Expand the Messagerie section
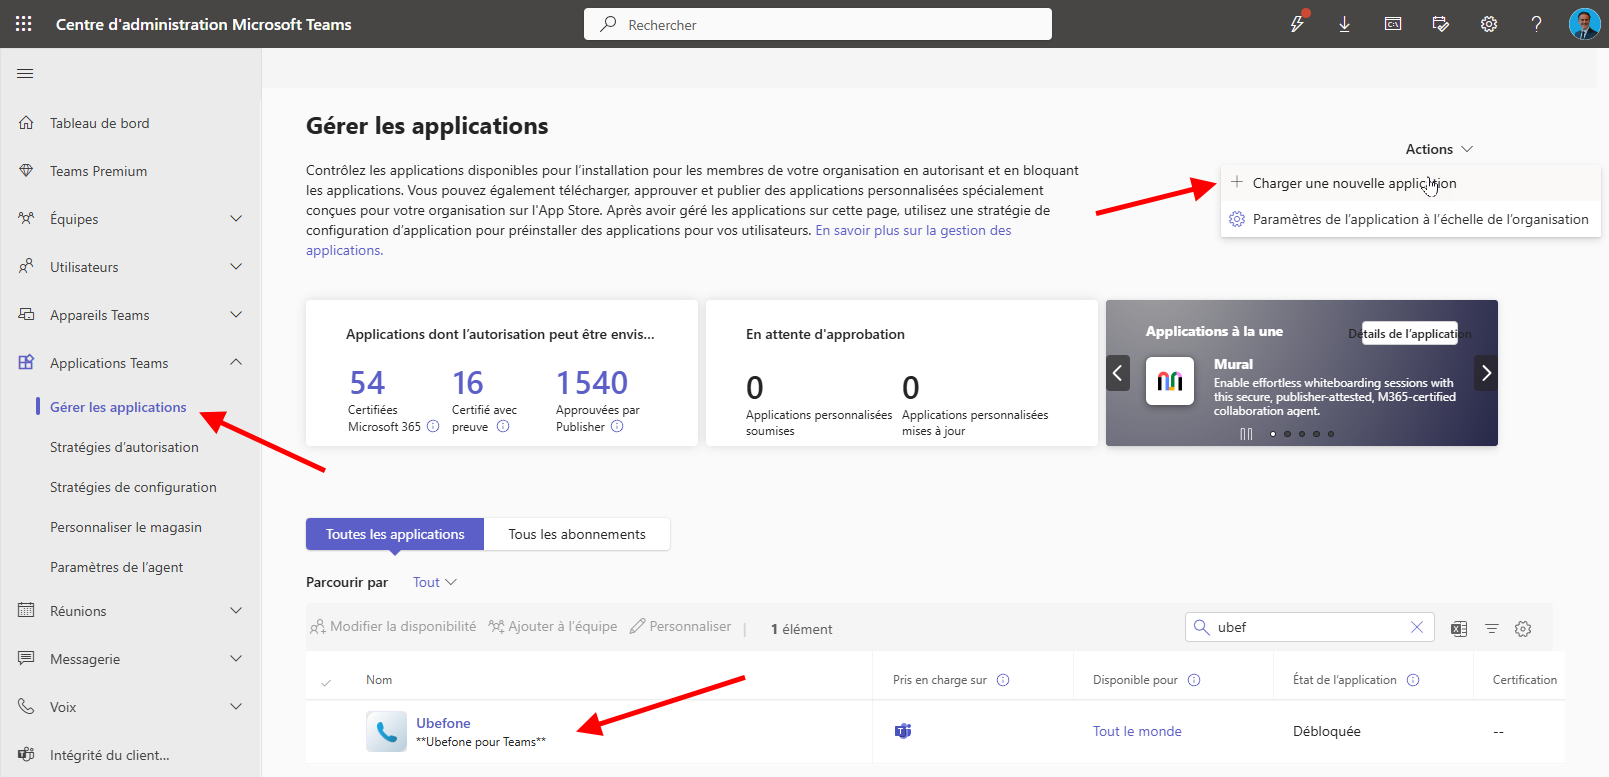 pyautogui.click(x=236, y=659)
